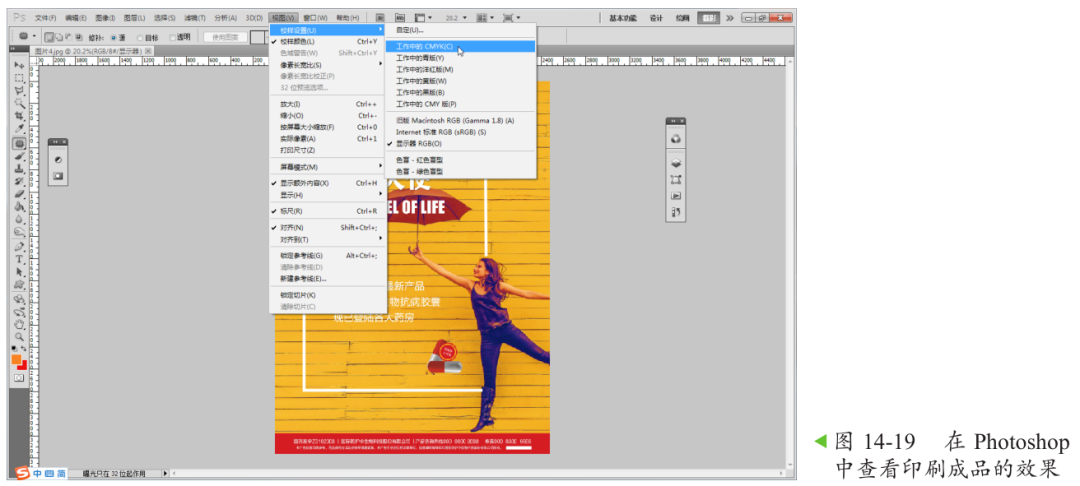Choose 工作中的 CMYK proof setup
The width and height of the screenshot is (1080, 486).
click(459, 46)
